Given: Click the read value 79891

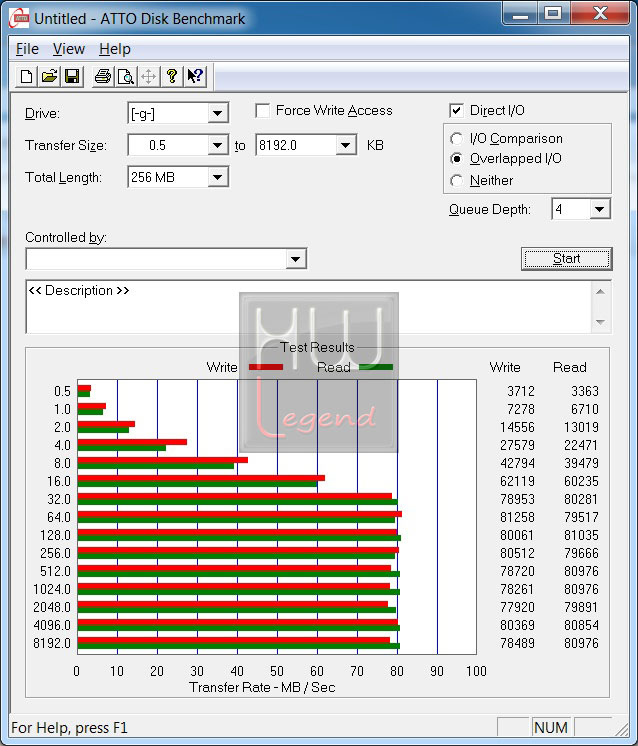Looking at the screenshot, I should (581, 607).
